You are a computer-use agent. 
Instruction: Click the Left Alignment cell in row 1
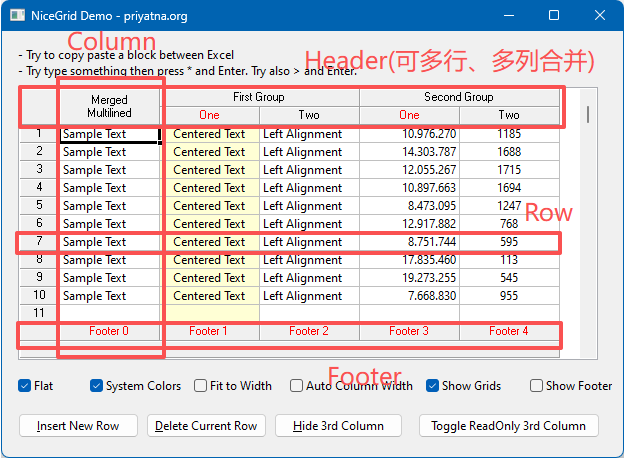(x=309, y=134)
